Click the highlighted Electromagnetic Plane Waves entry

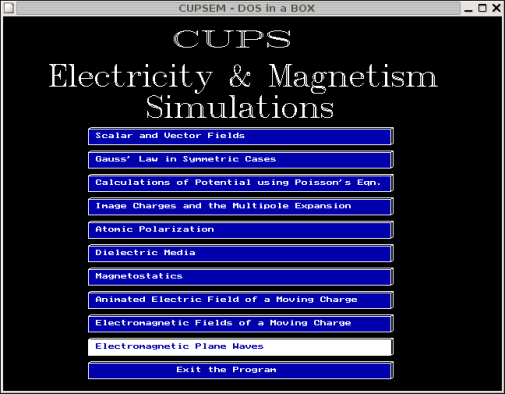pyautogui.click(x=241, y=347)
